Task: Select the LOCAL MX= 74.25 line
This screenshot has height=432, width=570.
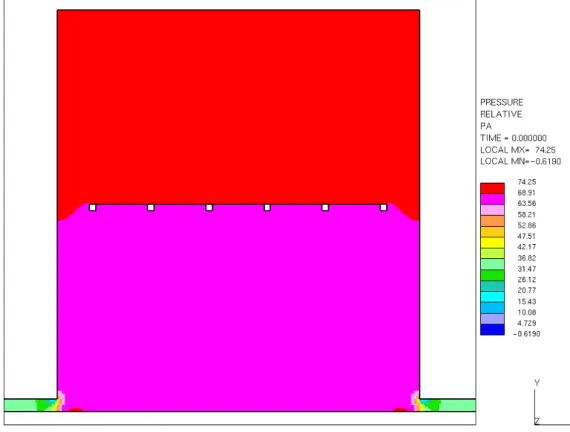Action: point(518,150)
